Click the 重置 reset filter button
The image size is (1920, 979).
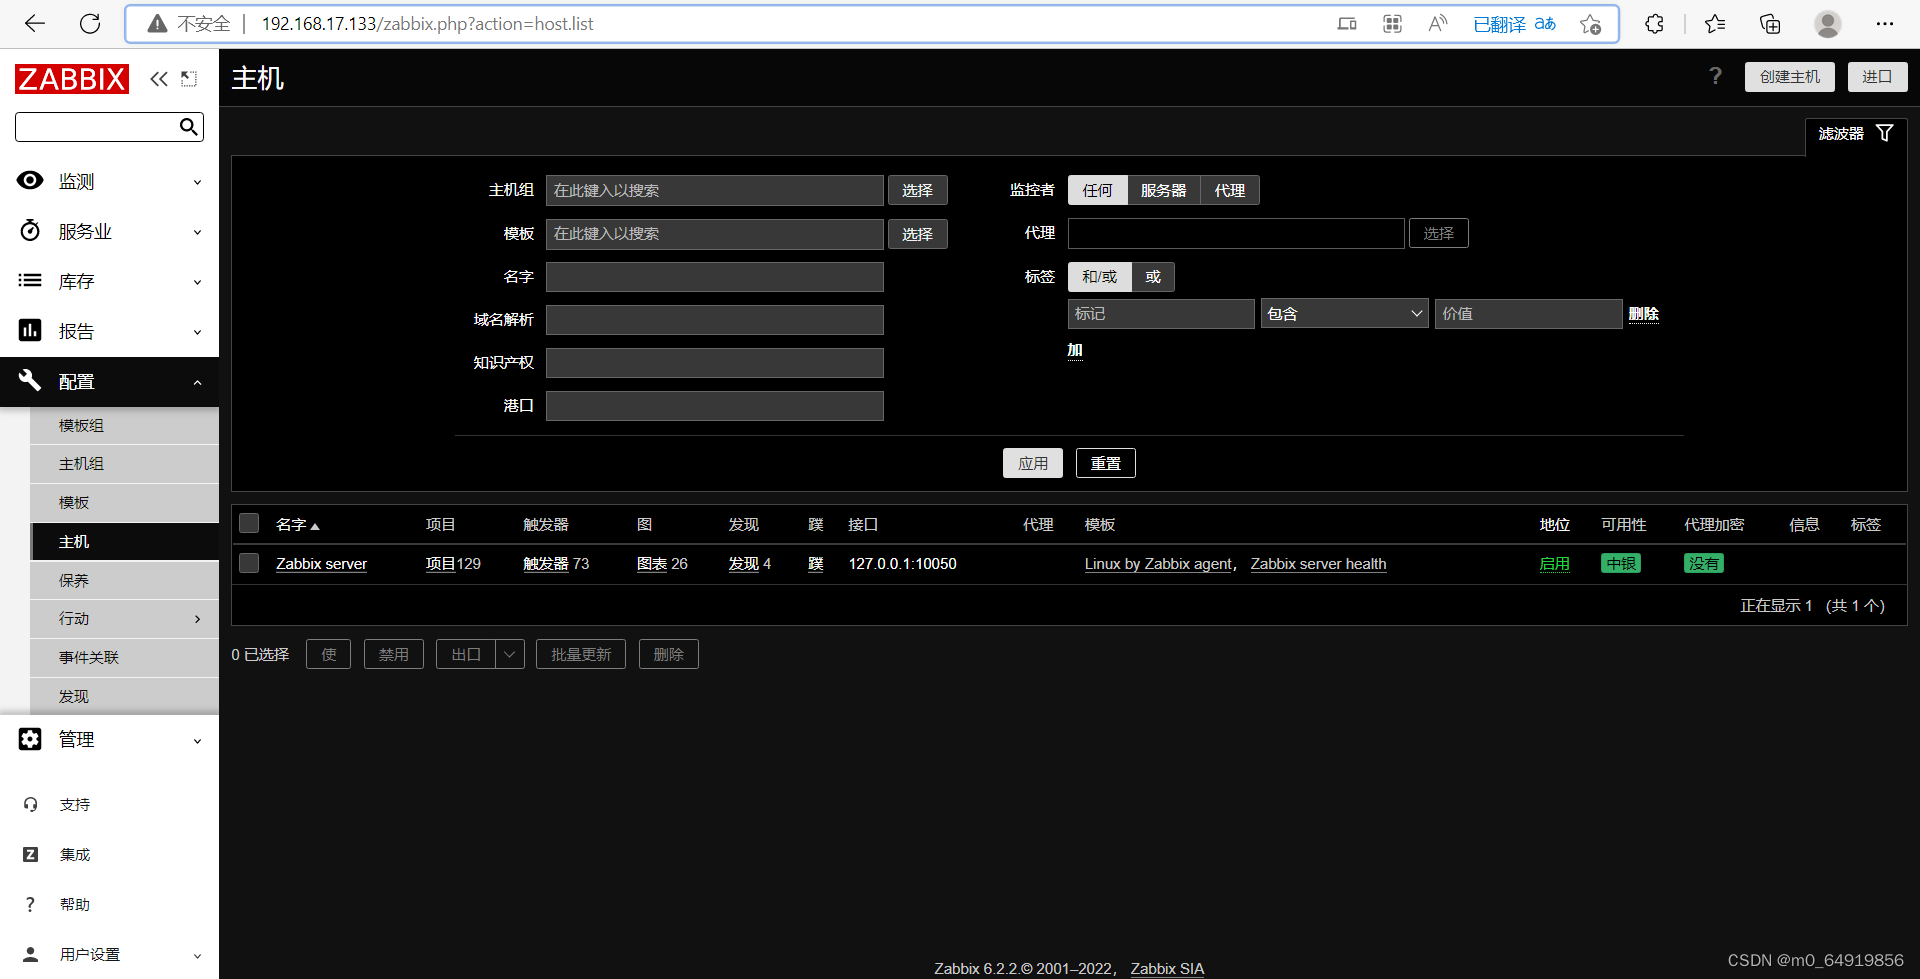point(1105,463)
